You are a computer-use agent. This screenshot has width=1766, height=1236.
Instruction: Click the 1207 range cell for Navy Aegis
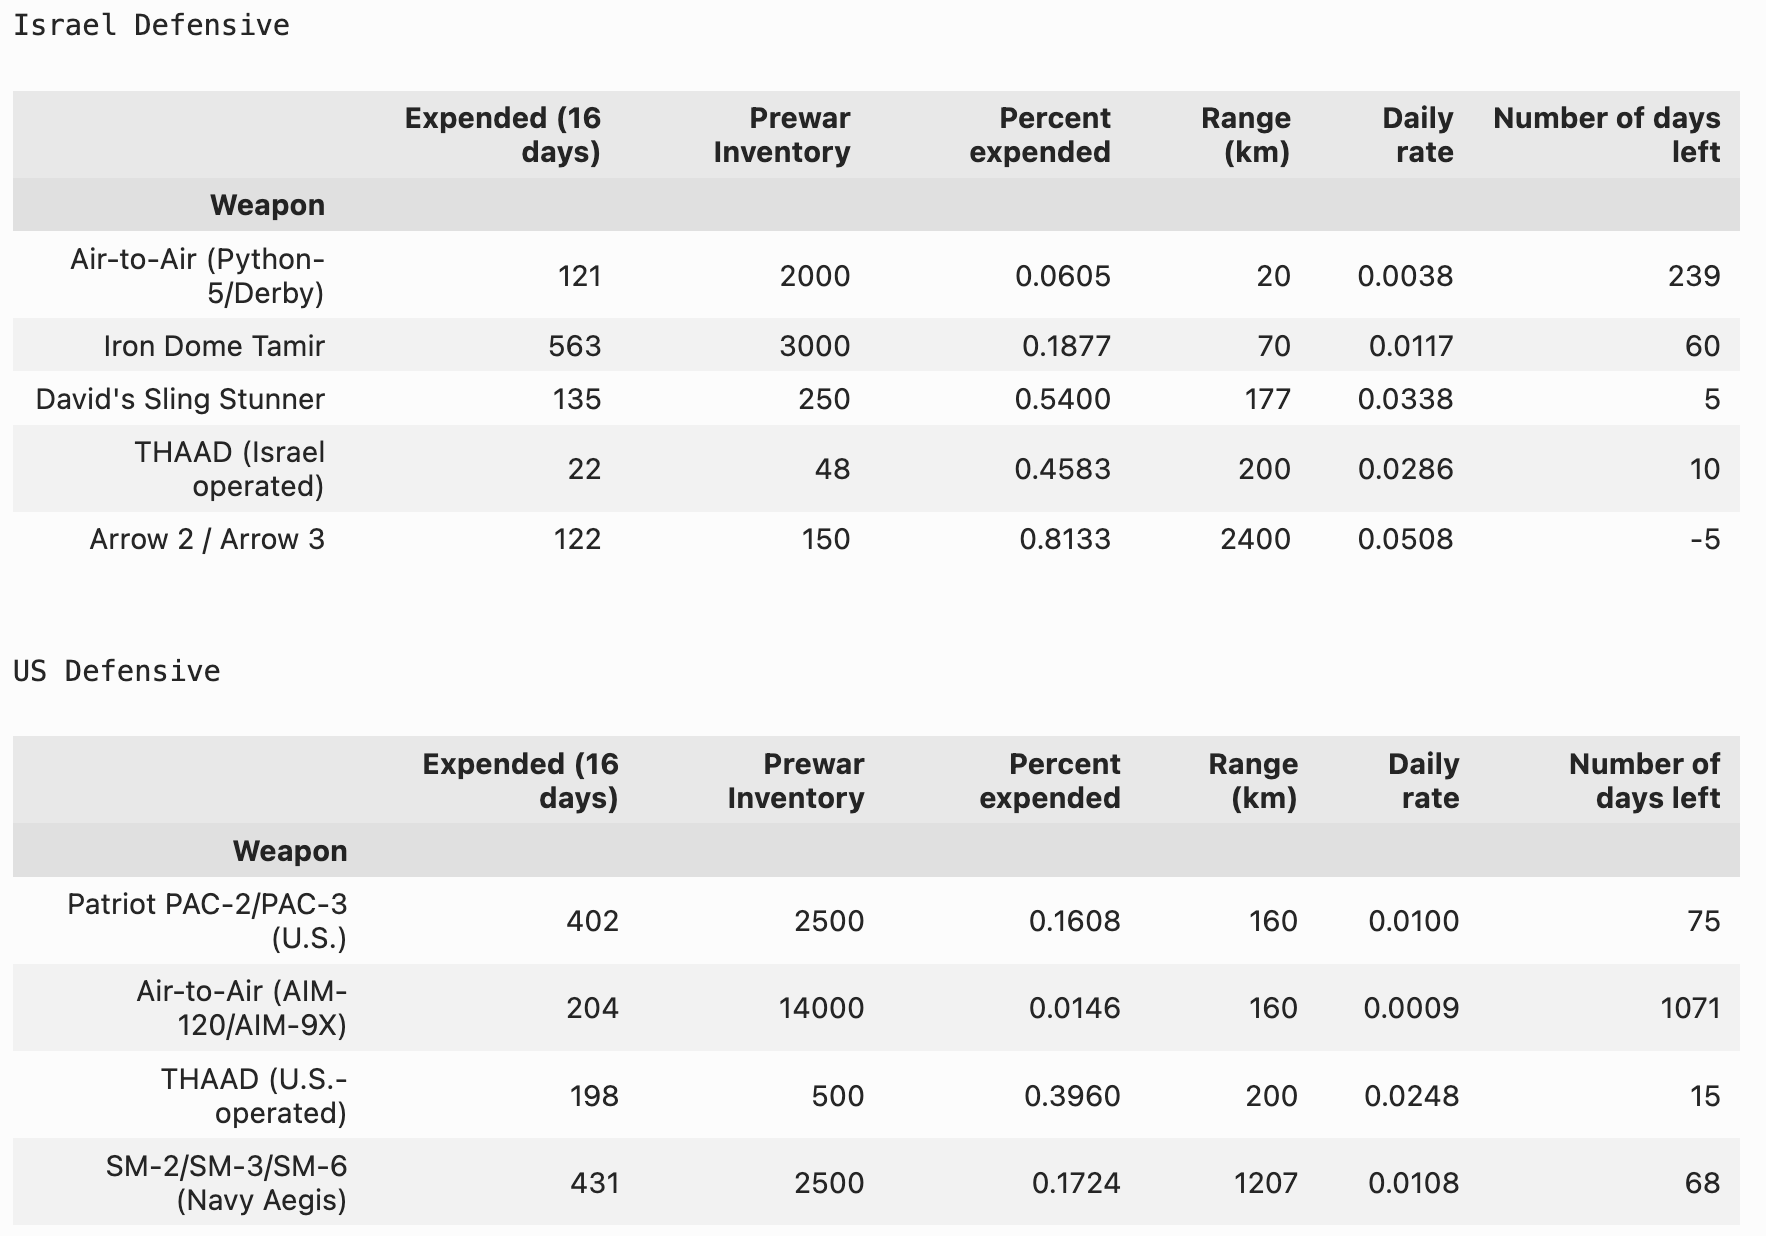tap(1265, 1182)
